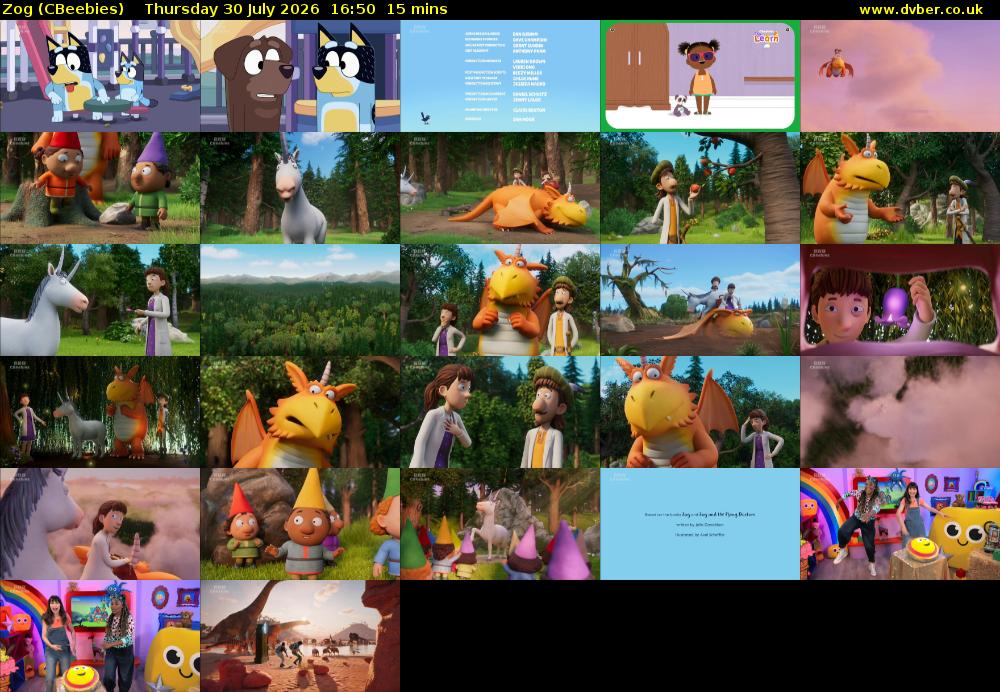The image size is (1000, 692).
Task: Open thumbnail of dragon gesturing toward man
Action: click(x=900, y=188)
